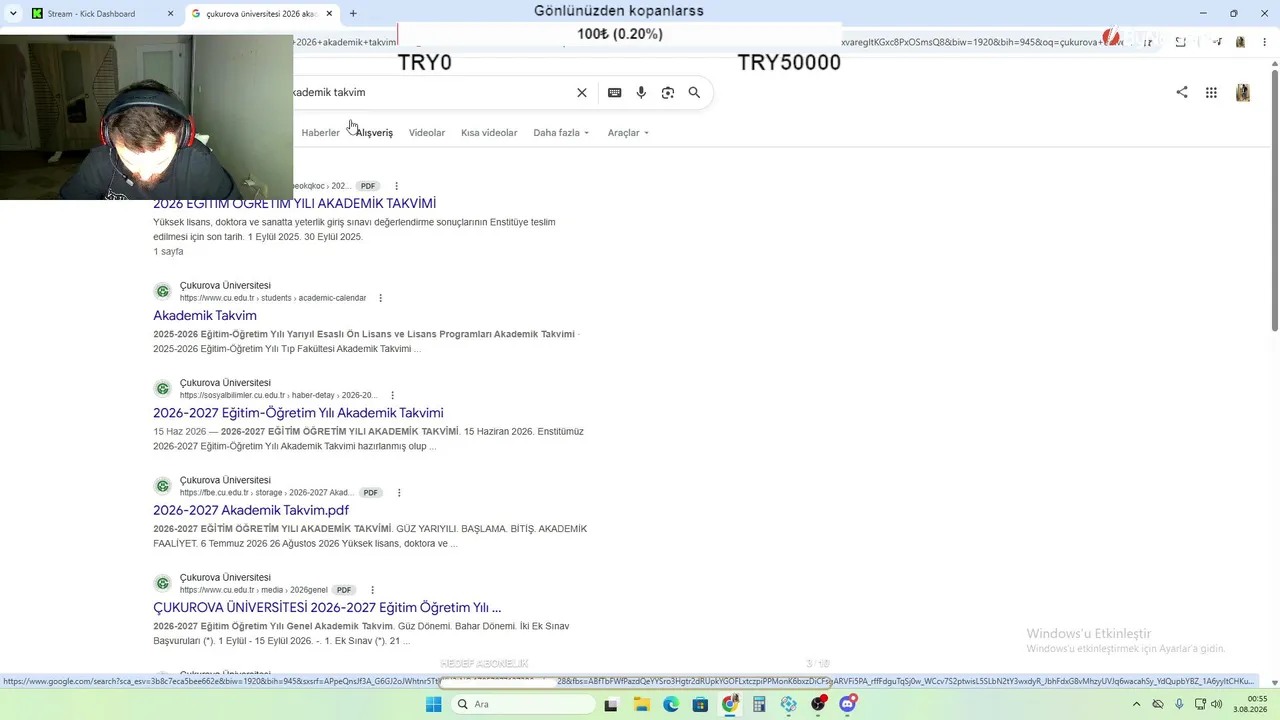
Task: Open the Chrome tab search dropdown
Action: (x=13, y=14)
